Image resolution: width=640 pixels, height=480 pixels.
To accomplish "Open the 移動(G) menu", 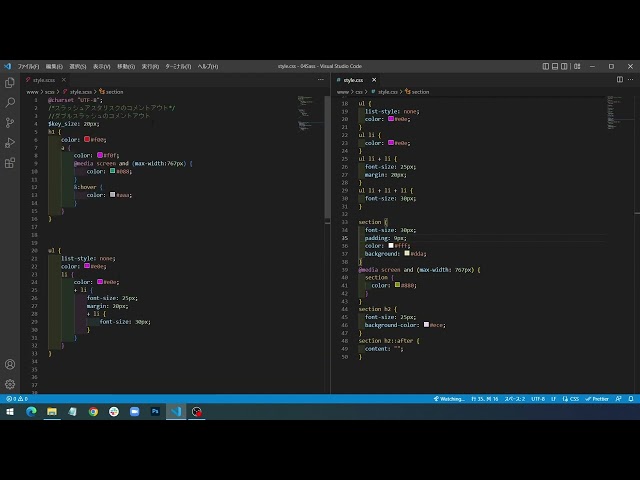I will [126, 66].
